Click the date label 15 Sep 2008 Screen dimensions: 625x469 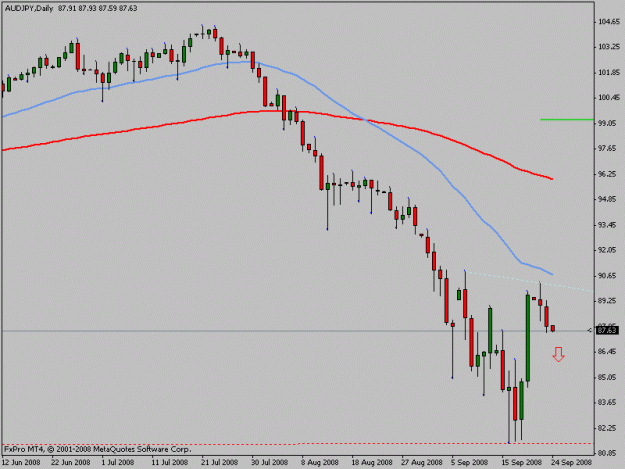(521, 463)
